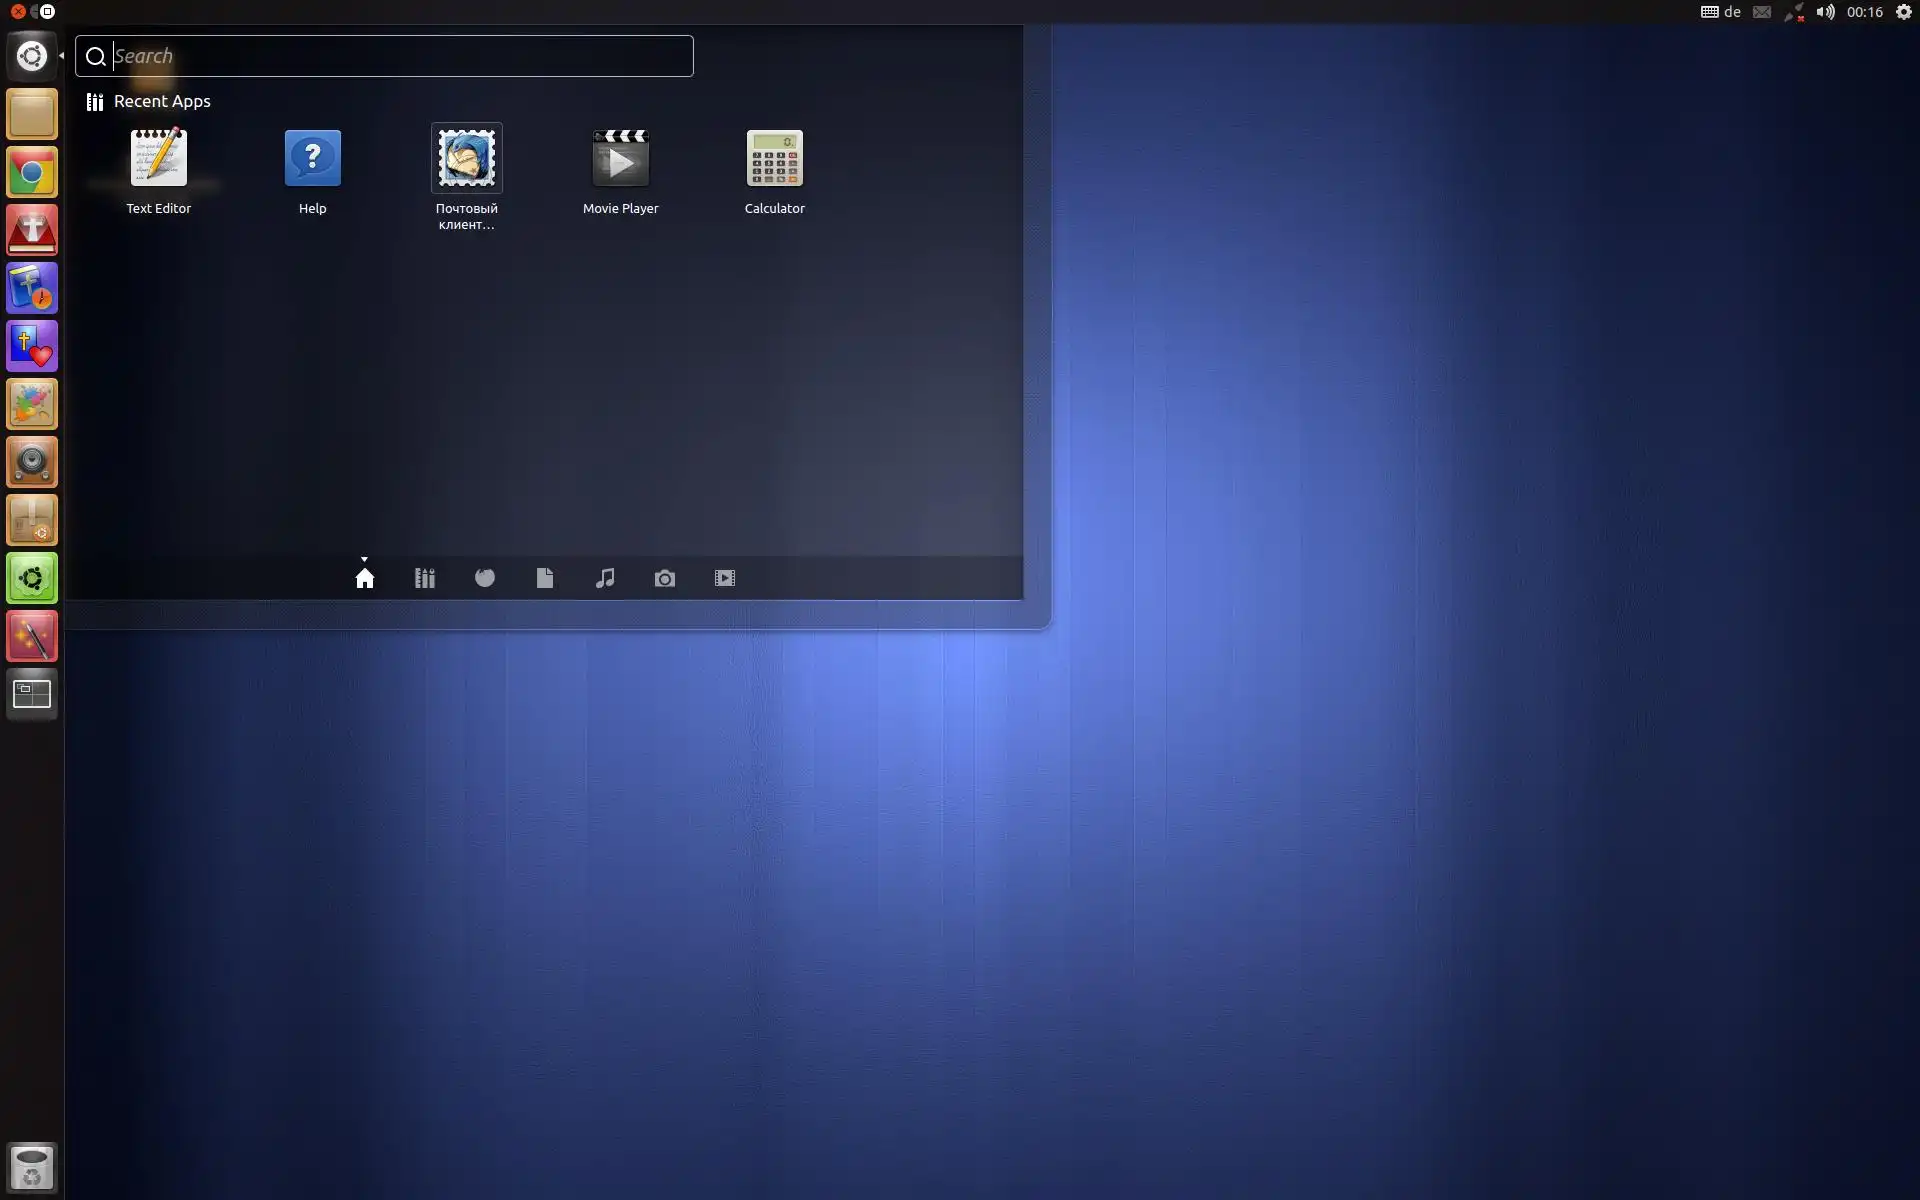Open the Photos lens camera tab
The image size is (1920, 1200).
[x=665, y=578]
